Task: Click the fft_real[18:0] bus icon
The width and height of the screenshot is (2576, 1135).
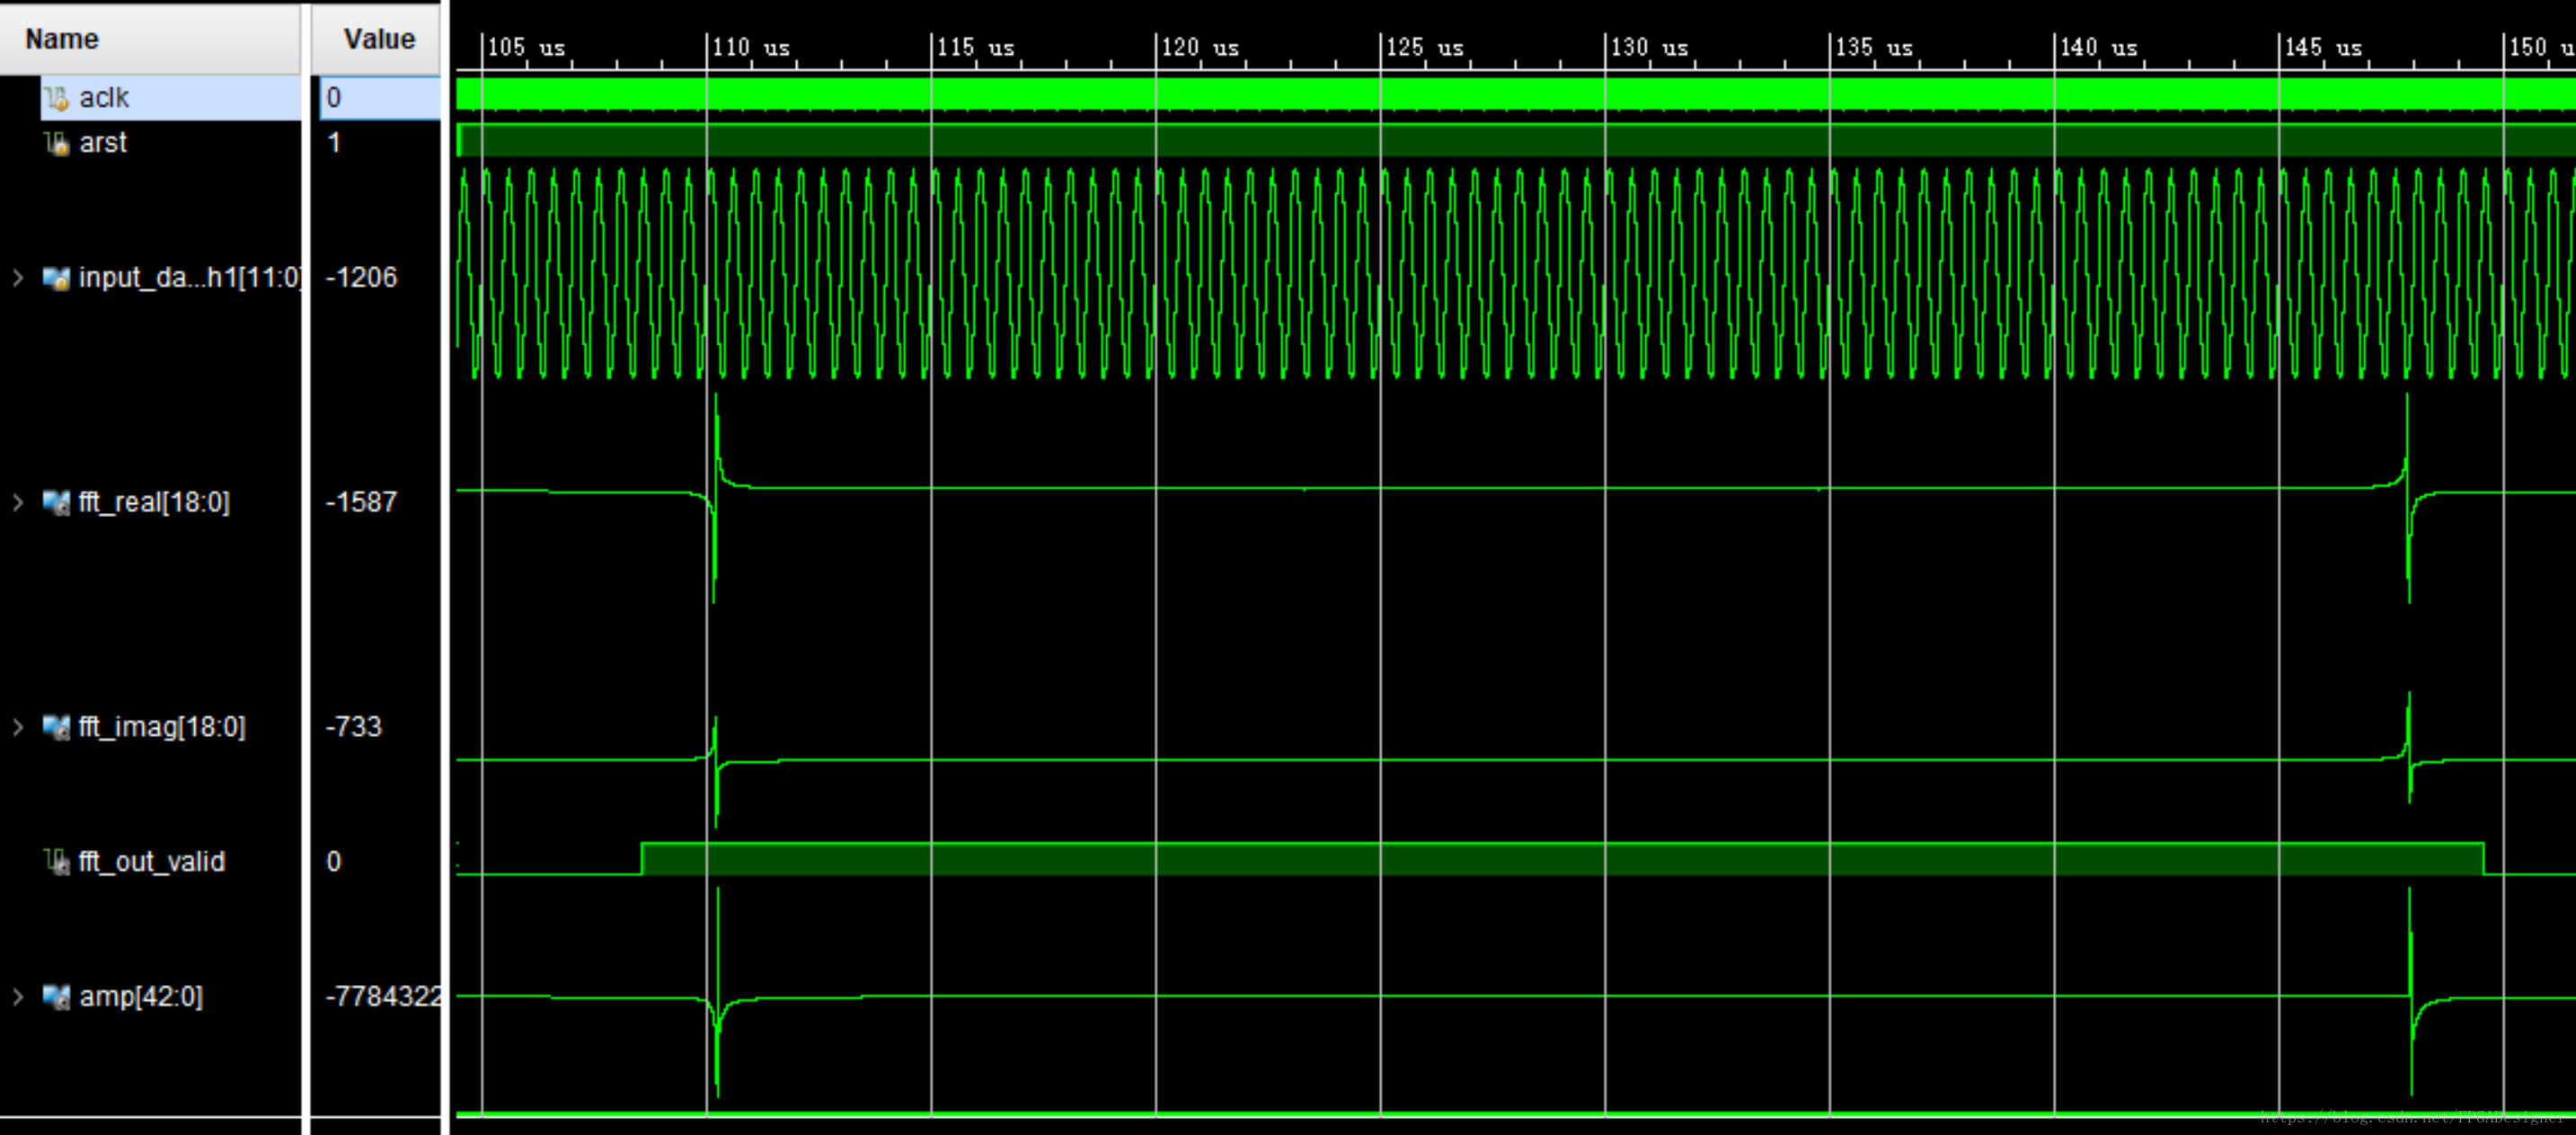Action: [56, 502]
